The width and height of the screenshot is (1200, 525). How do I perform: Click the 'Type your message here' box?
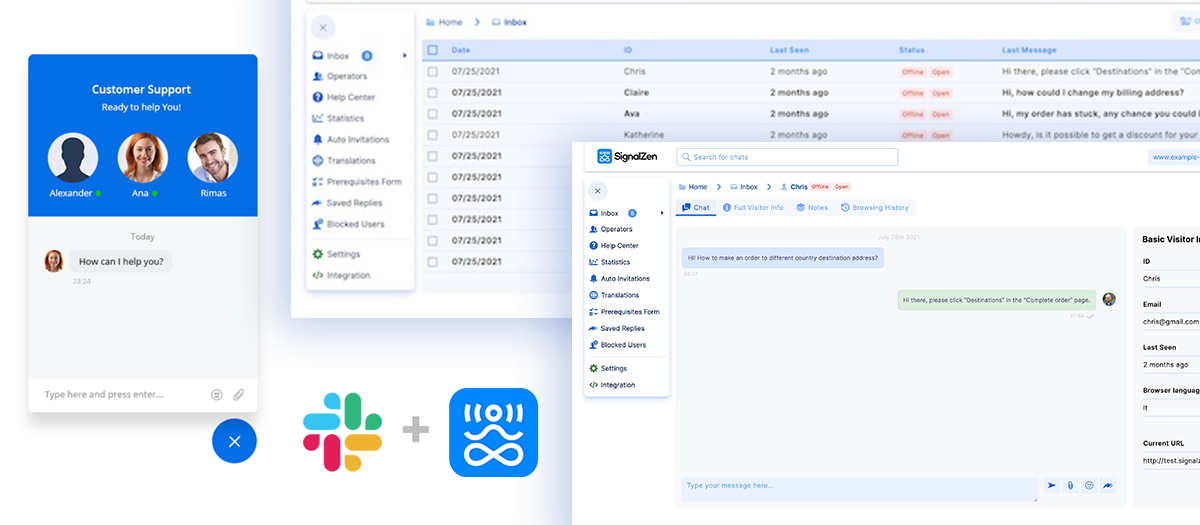(x=858, y=486)
